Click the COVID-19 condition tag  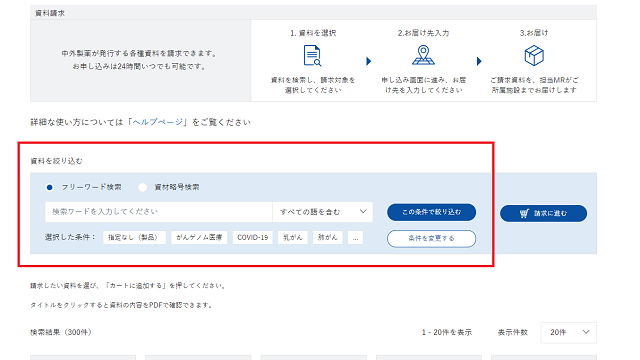[253, 238]
